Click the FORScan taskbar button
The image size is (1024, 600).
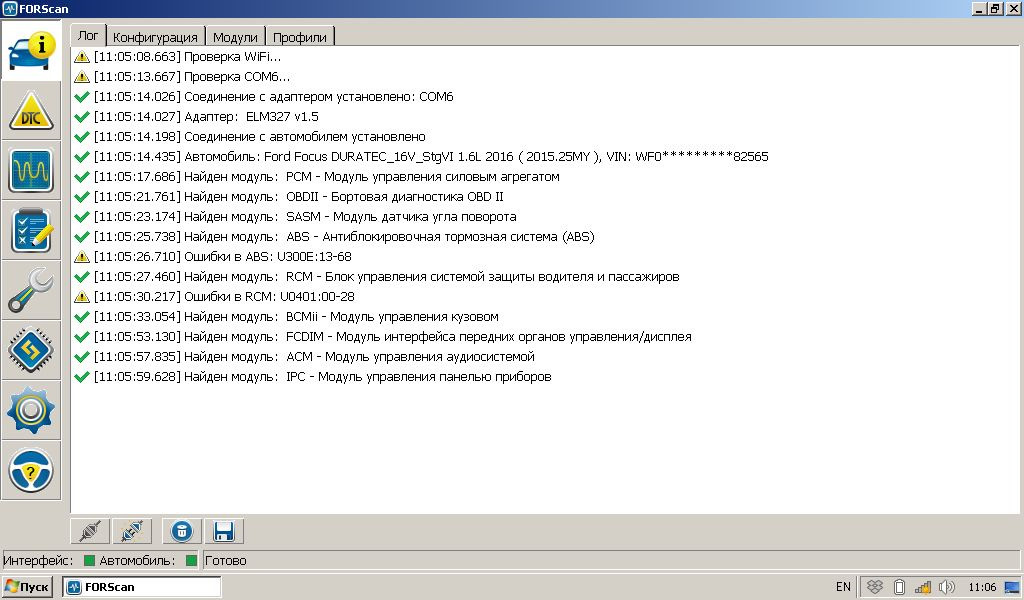point(142,587)
